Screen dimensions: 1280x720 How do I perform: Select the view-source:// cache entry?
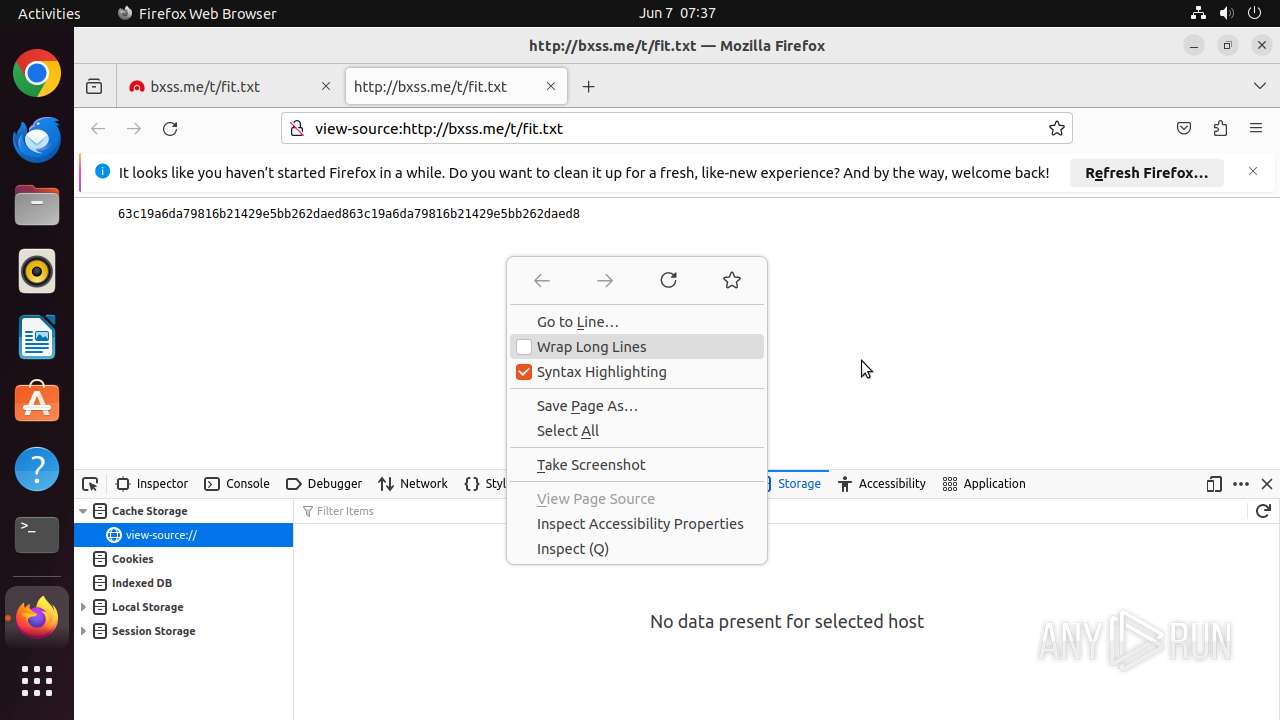click(184, 535)
